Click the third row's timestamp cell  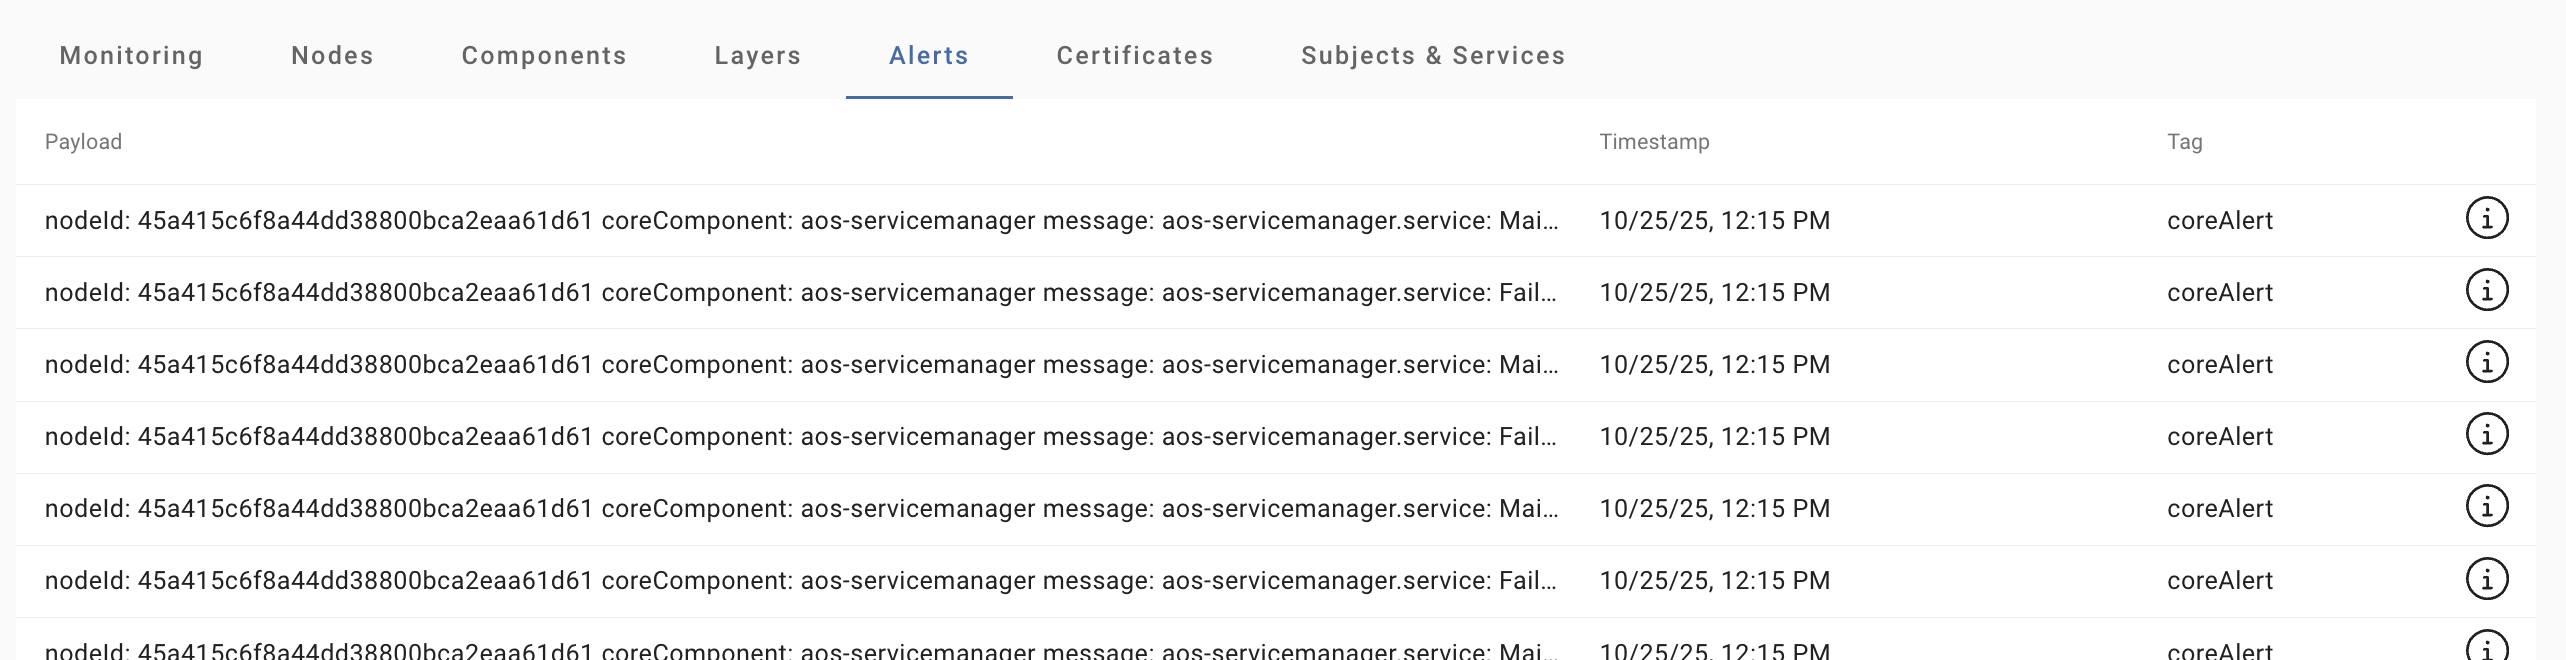pyautogui.click(x=1714, y=365)
